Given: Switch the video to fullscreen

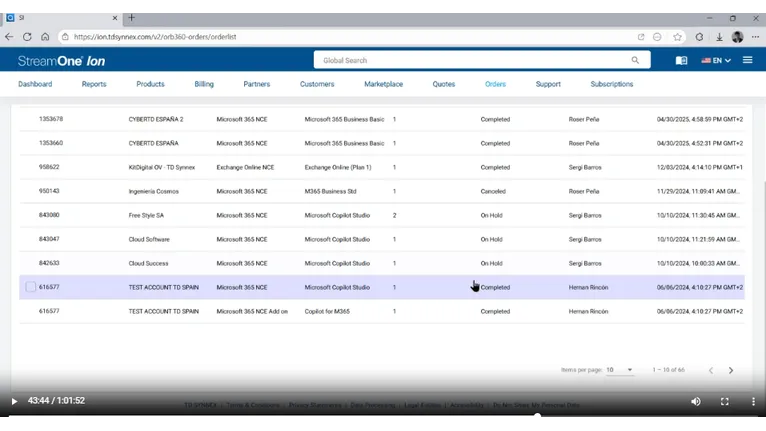Looking at the screenshot, I should pos(724,401).
